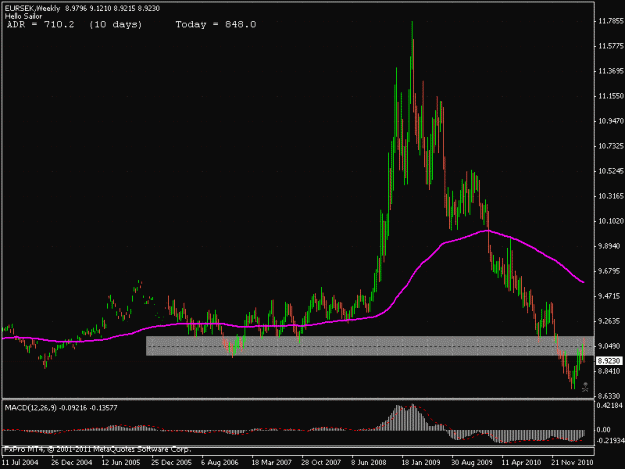Click the 11.5775 price axis label
Image resolution: width=625 pixels, height=469 pixels.
pyautogui.click(x=611, y=46)
